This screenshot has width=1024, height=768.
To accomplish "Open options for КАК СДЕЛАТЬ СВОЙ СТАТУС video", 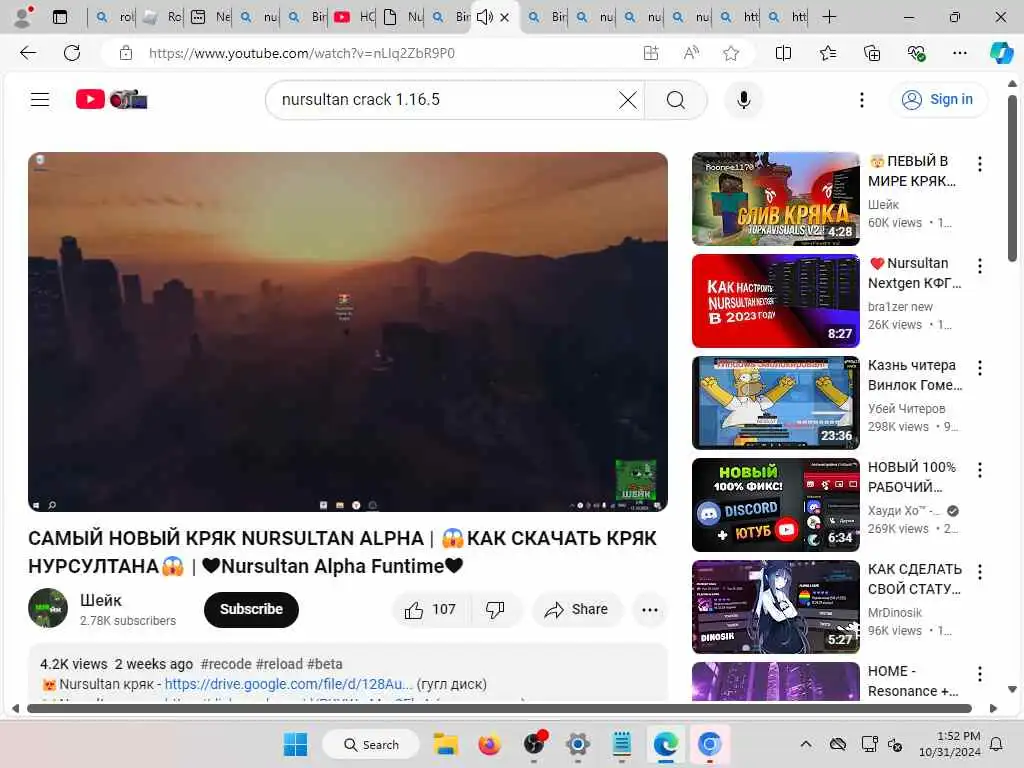I will click(x=980, y=571).
